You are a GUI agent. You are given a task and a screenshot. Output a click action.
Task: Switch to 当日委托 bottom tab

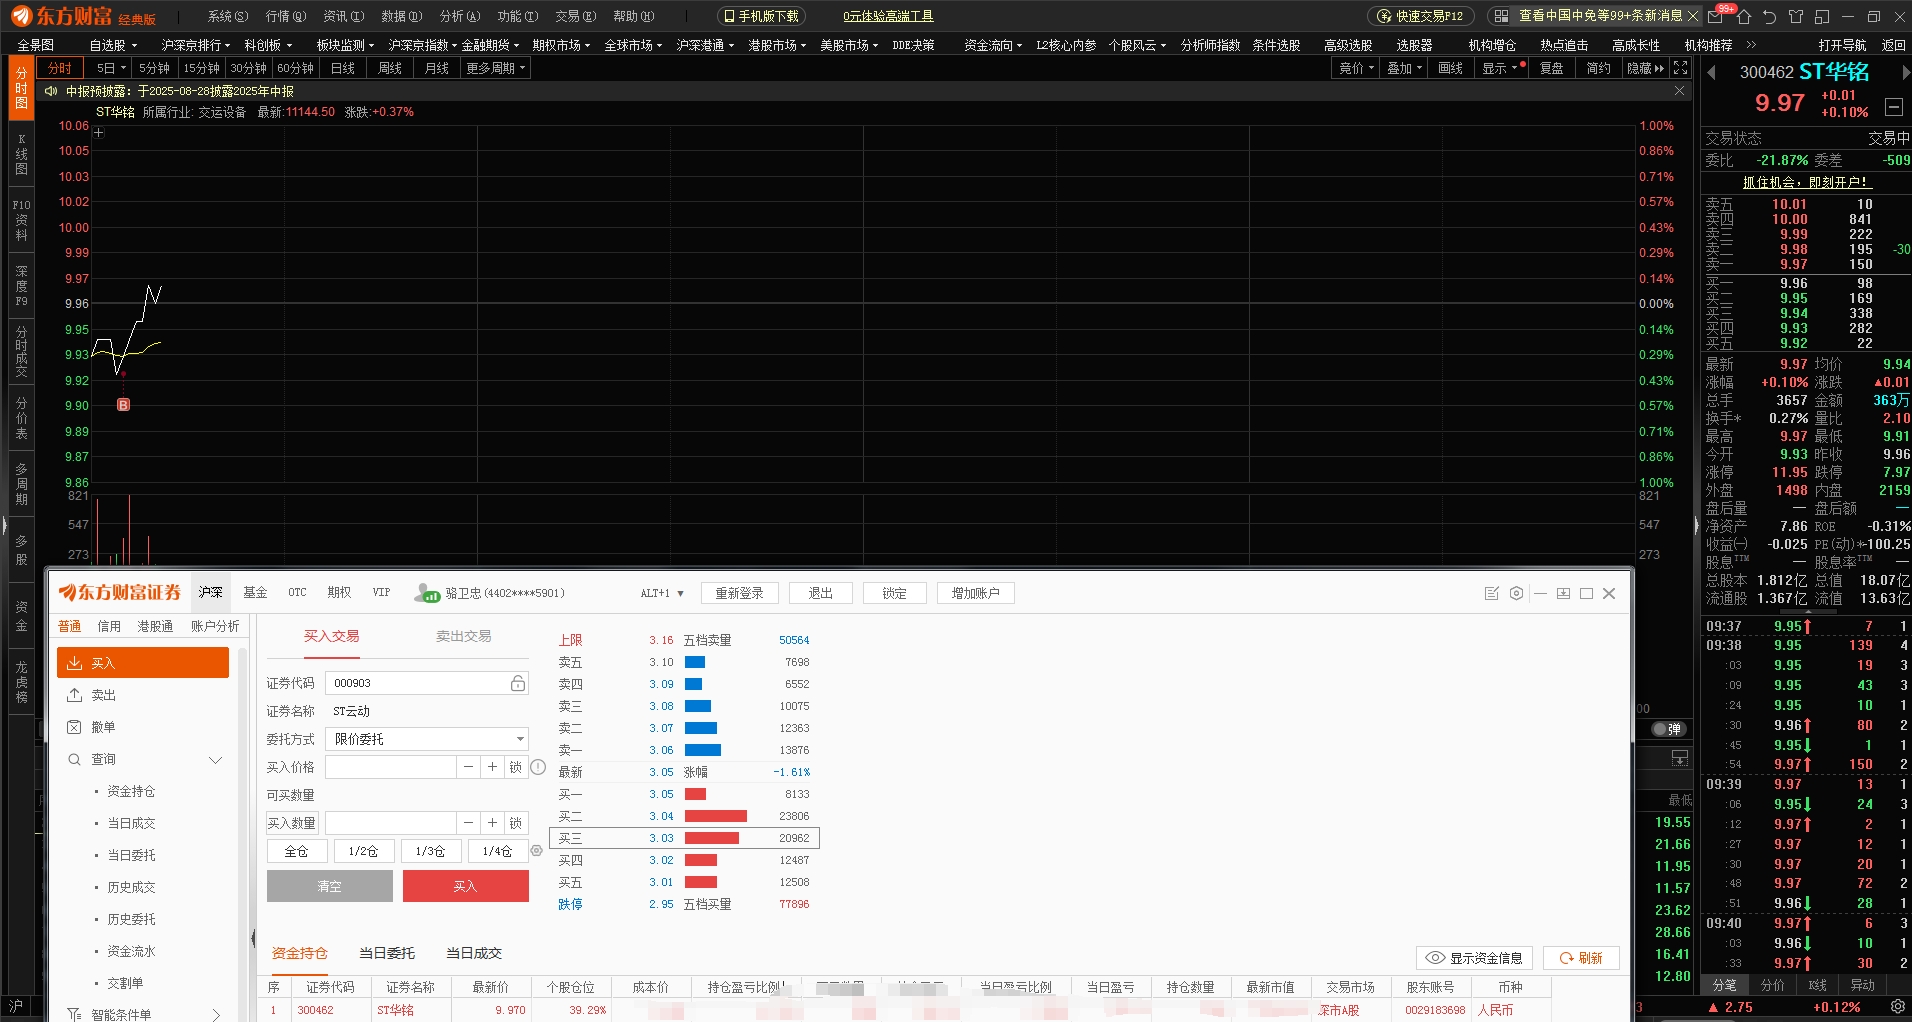coord(387,953)
